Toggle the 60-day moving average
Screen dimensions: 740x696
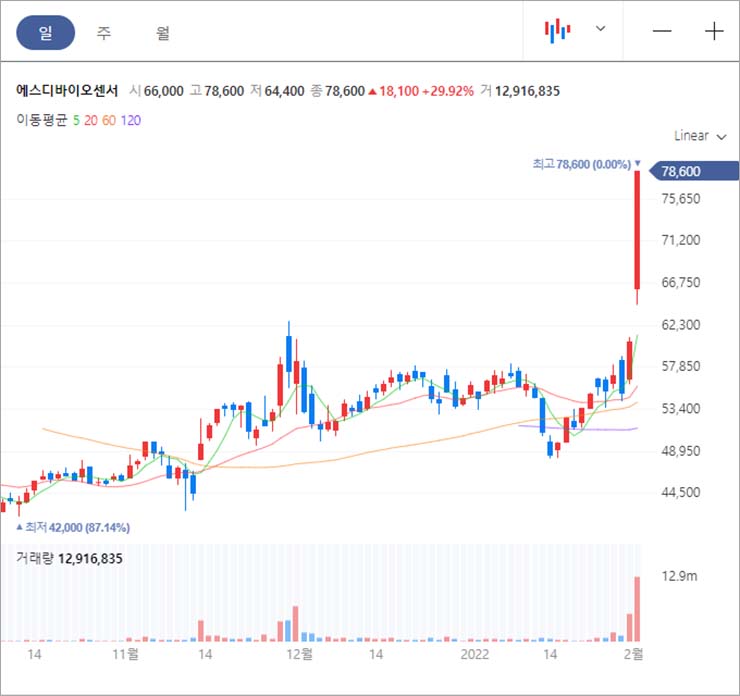[x=109, y=120]
